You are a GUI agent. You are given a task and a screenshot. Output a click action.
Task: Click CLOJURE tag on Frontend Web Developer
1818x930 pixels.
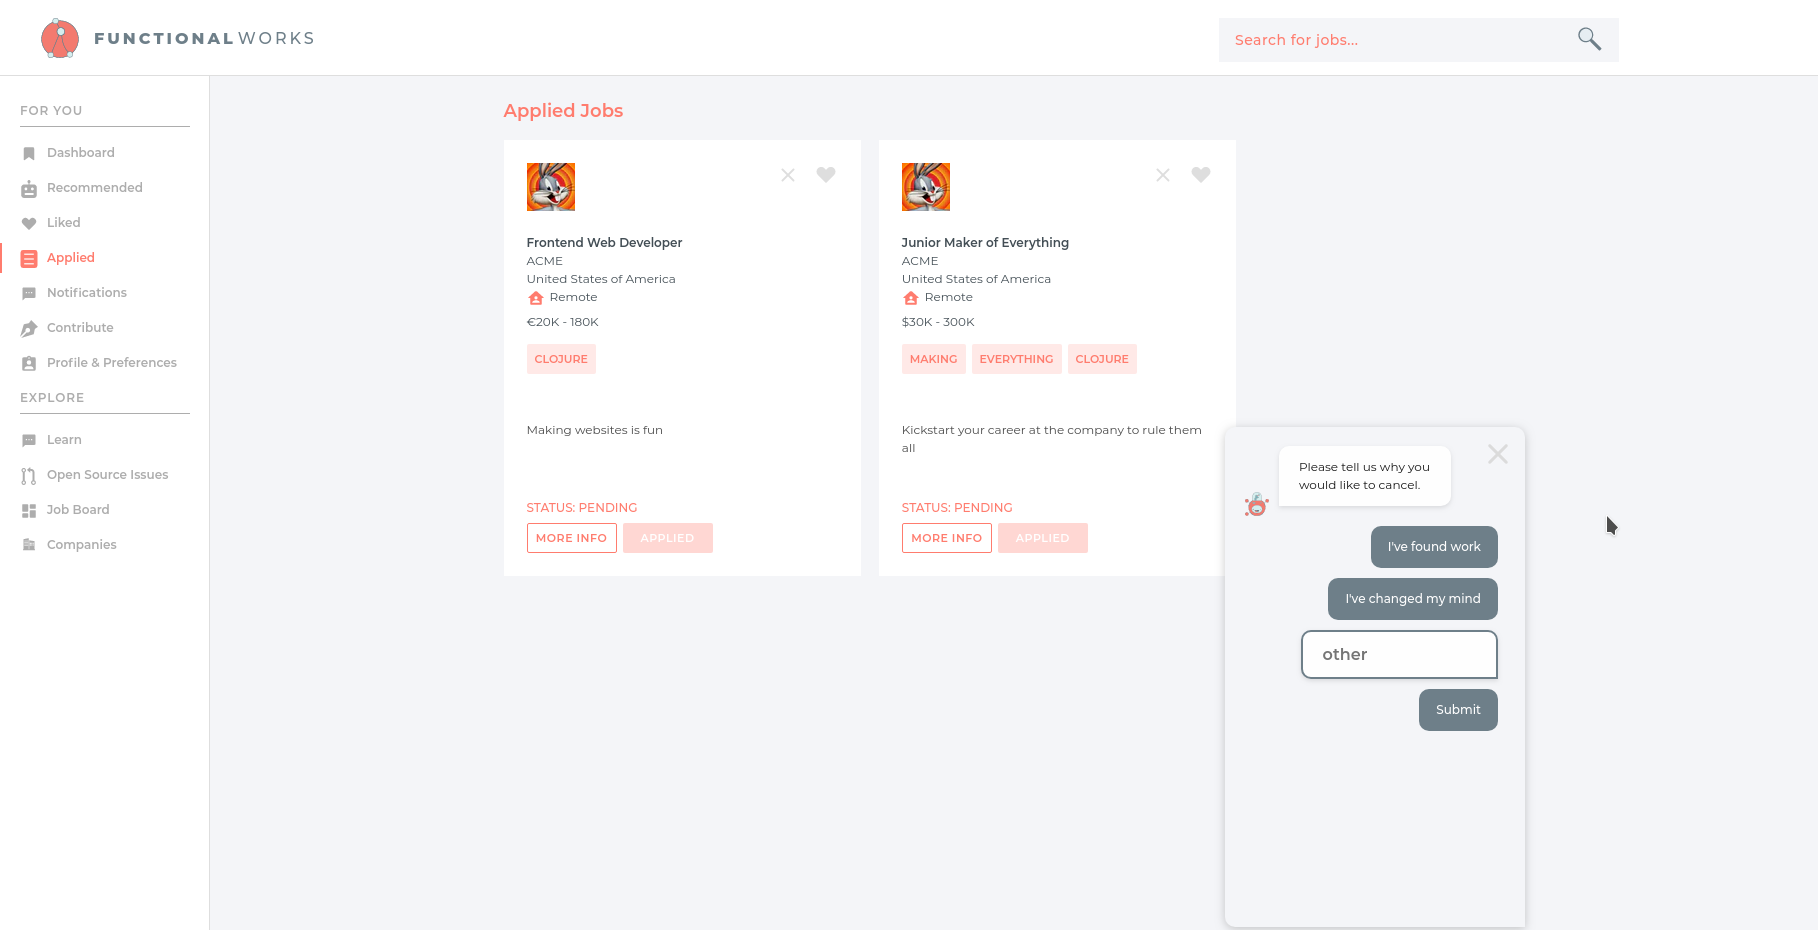click(x=561, y=359)
